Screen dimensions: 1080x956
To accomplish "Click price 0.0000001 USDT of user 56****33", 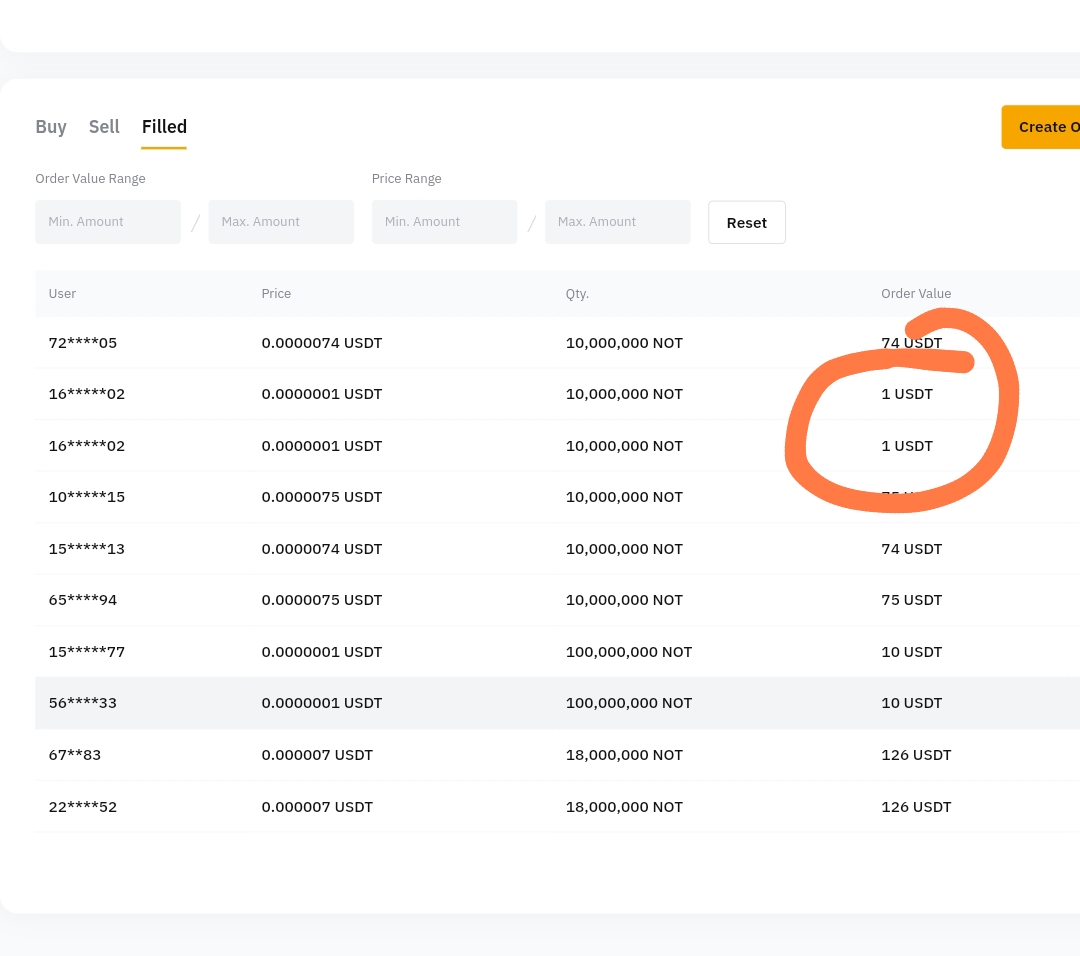I will pyautogui.click(x=322, y=703).
